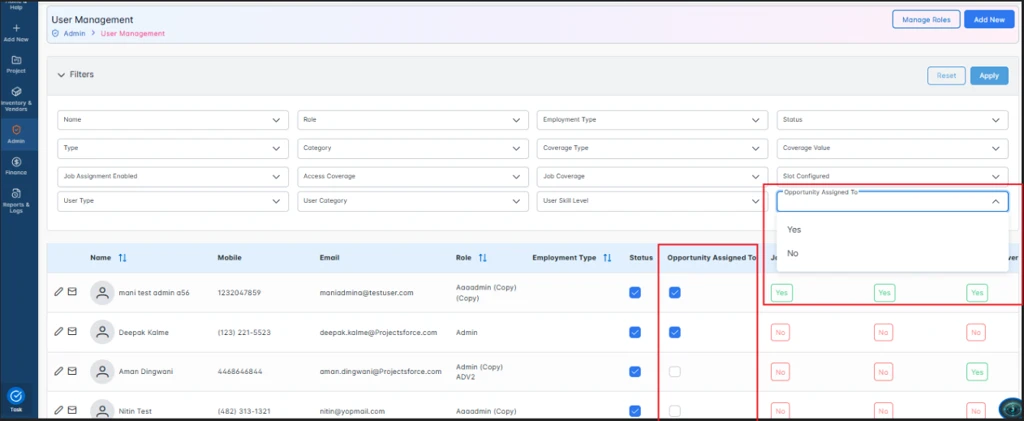Screen dimensions: 1024x421
Task: Click the Add New plus icon in sidebar
Action: point(16,30)
